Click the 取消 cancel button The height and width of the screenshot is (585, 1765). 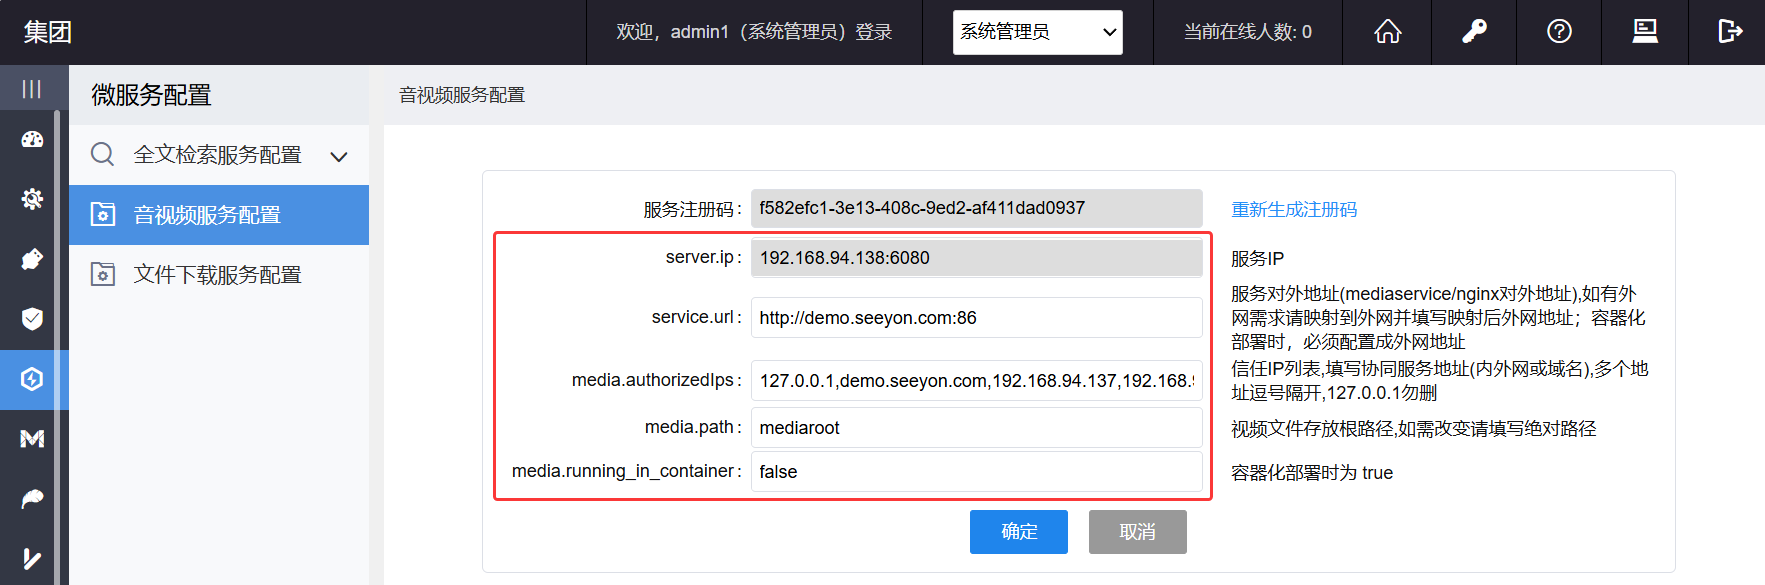(1138, 532)
